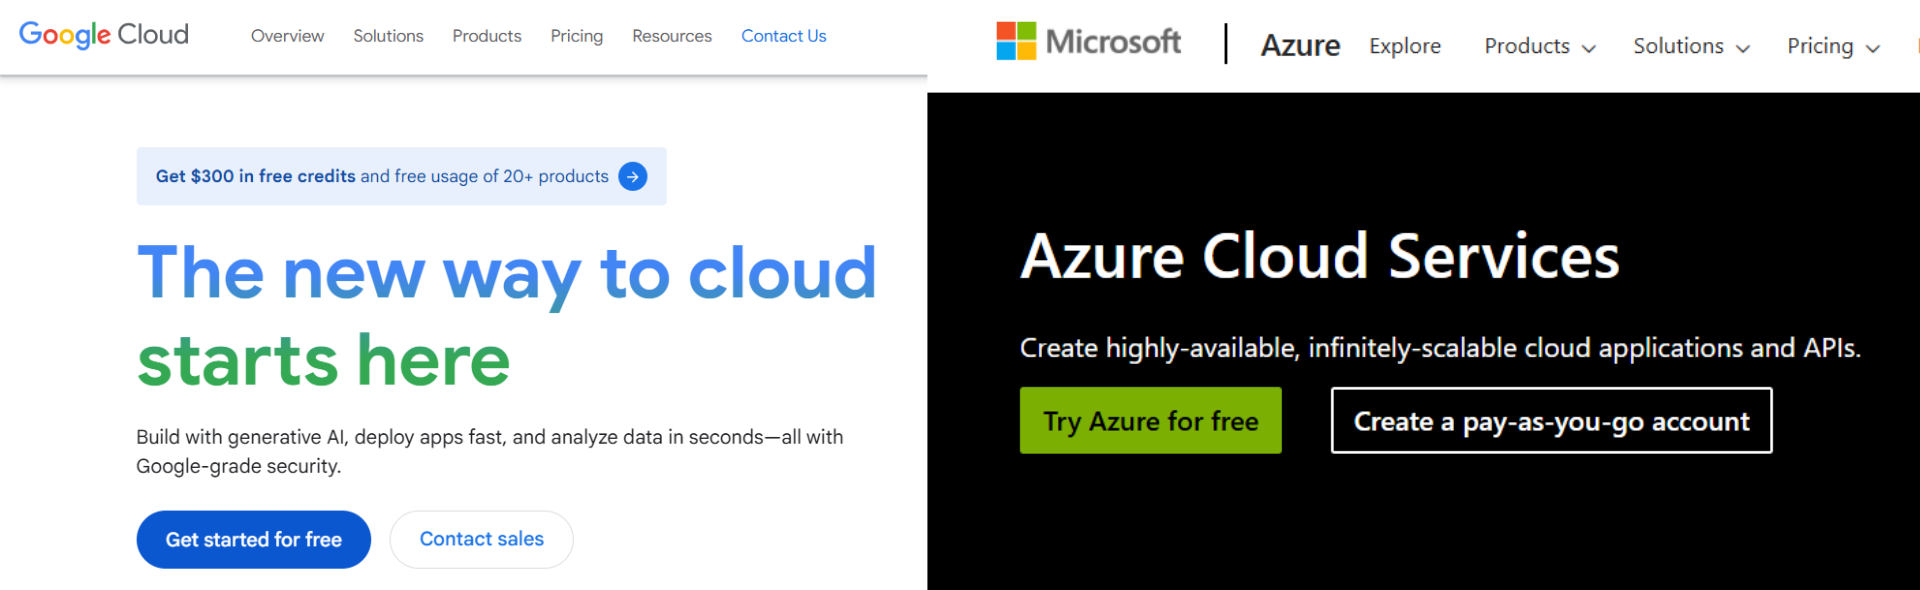Open the Explore menu on Azure
1920x590 pixels.
pyautogui.click(x=1405, y=46)
